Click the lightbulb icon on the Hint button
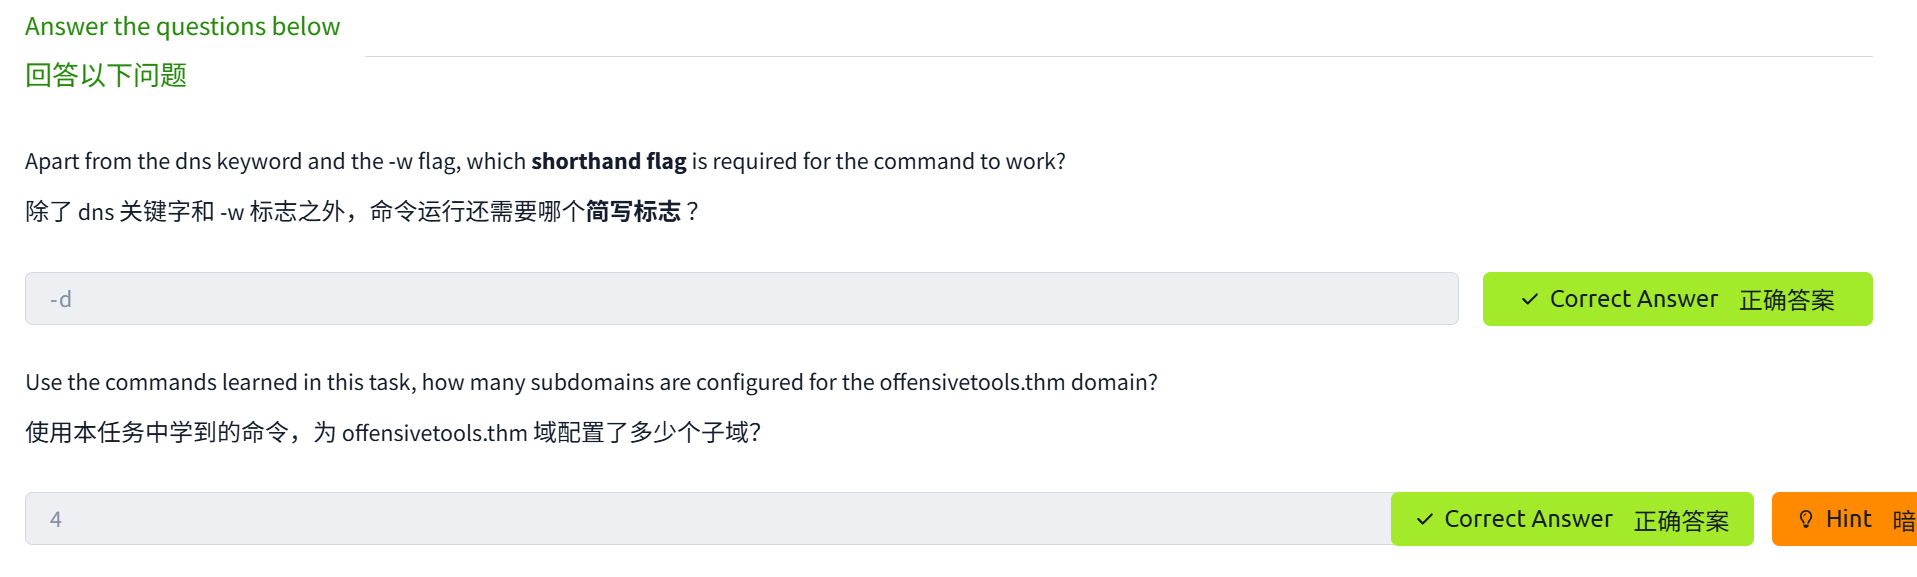Viewport: 1917px width, 577px height. [1805, 519]
